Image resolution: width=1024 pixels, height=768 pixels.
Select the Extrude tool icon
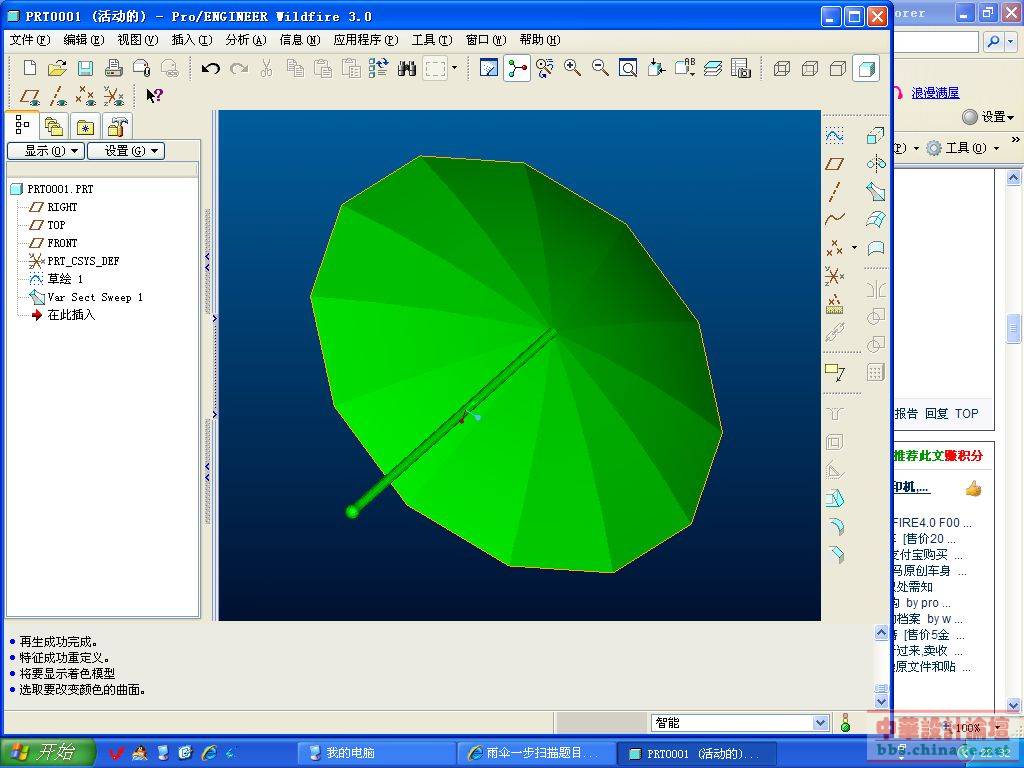pos(876,135)
